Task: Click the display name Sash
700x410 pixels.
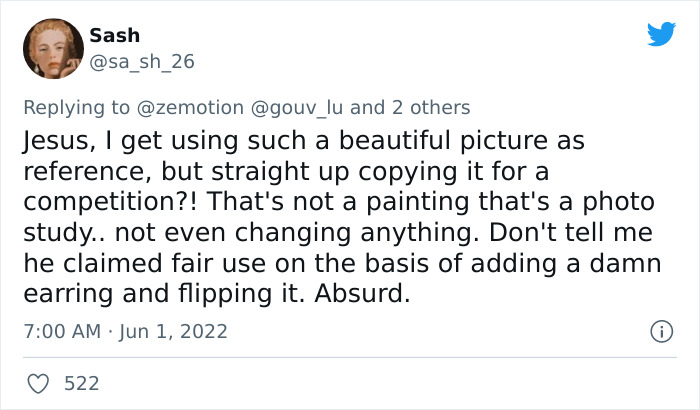Action: click(x=114, y=36)
